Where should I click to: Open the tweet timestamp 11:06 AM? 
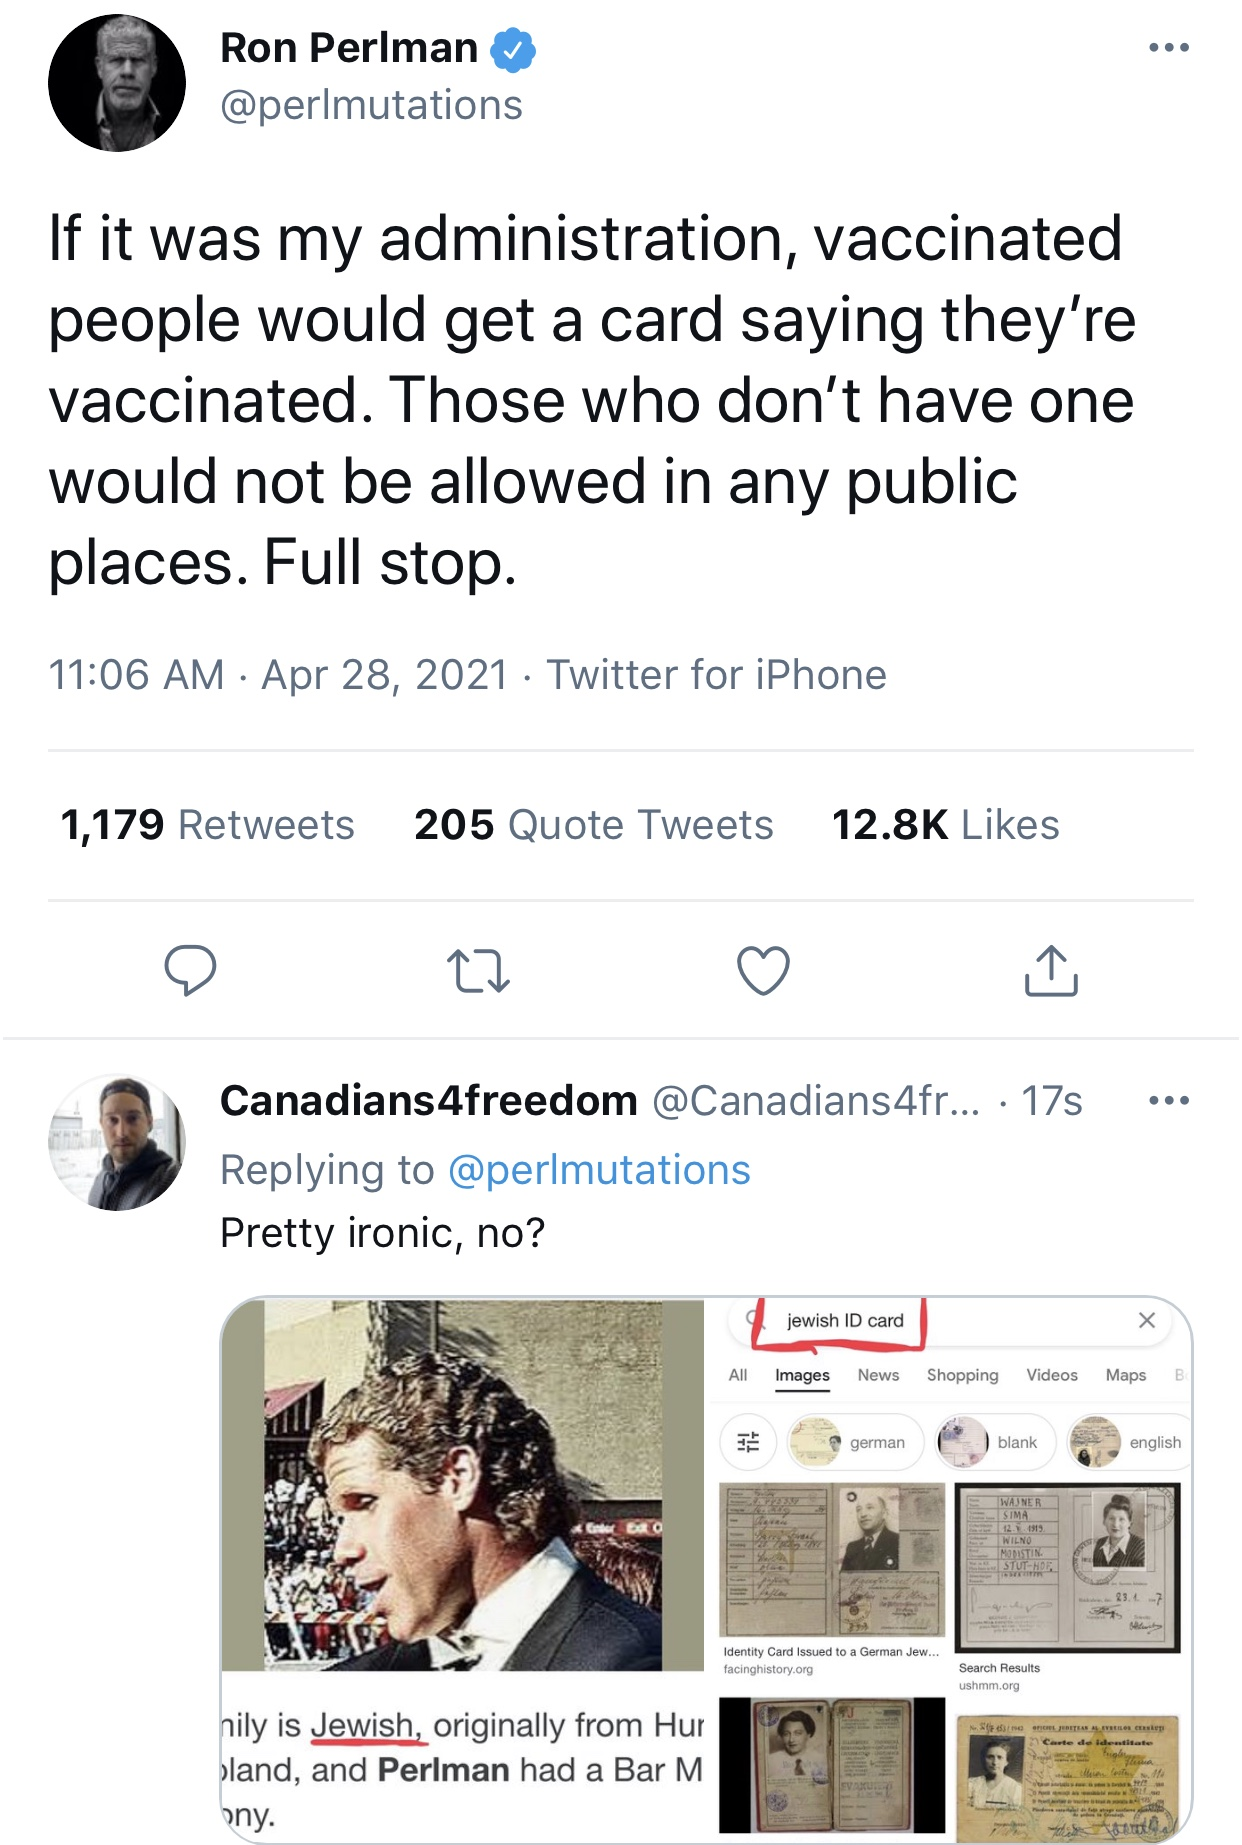136,675
